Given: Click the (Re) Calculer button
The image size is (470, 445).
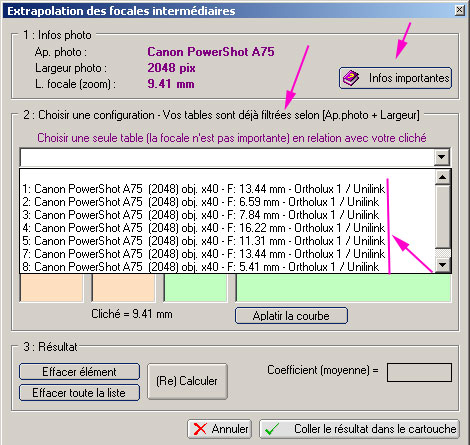Looking at the screenshot, I should tap(187, 381).
